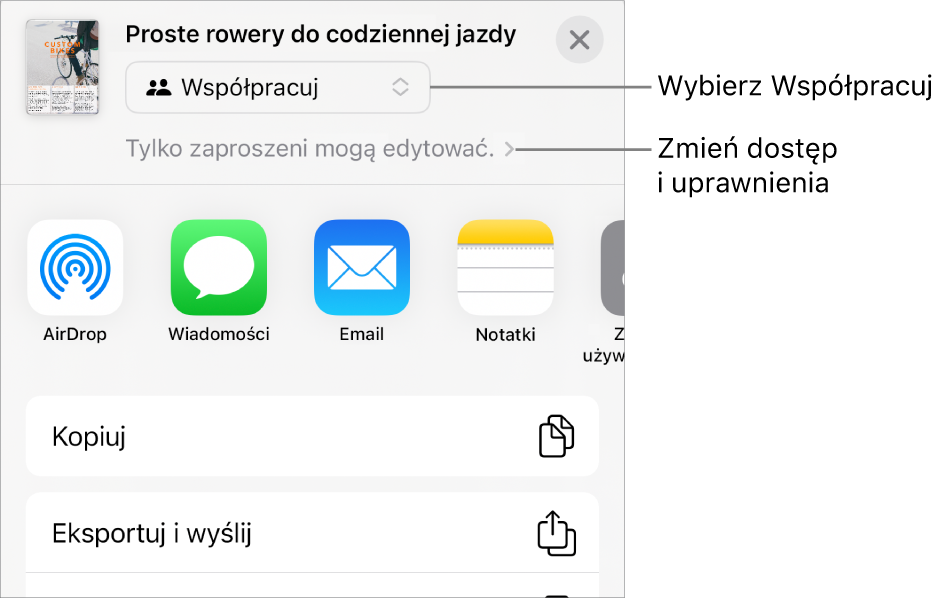The image size is (945, 598).
Task: Close the share sheet with X
Action: pyautogui.click(x=579, y=40)
